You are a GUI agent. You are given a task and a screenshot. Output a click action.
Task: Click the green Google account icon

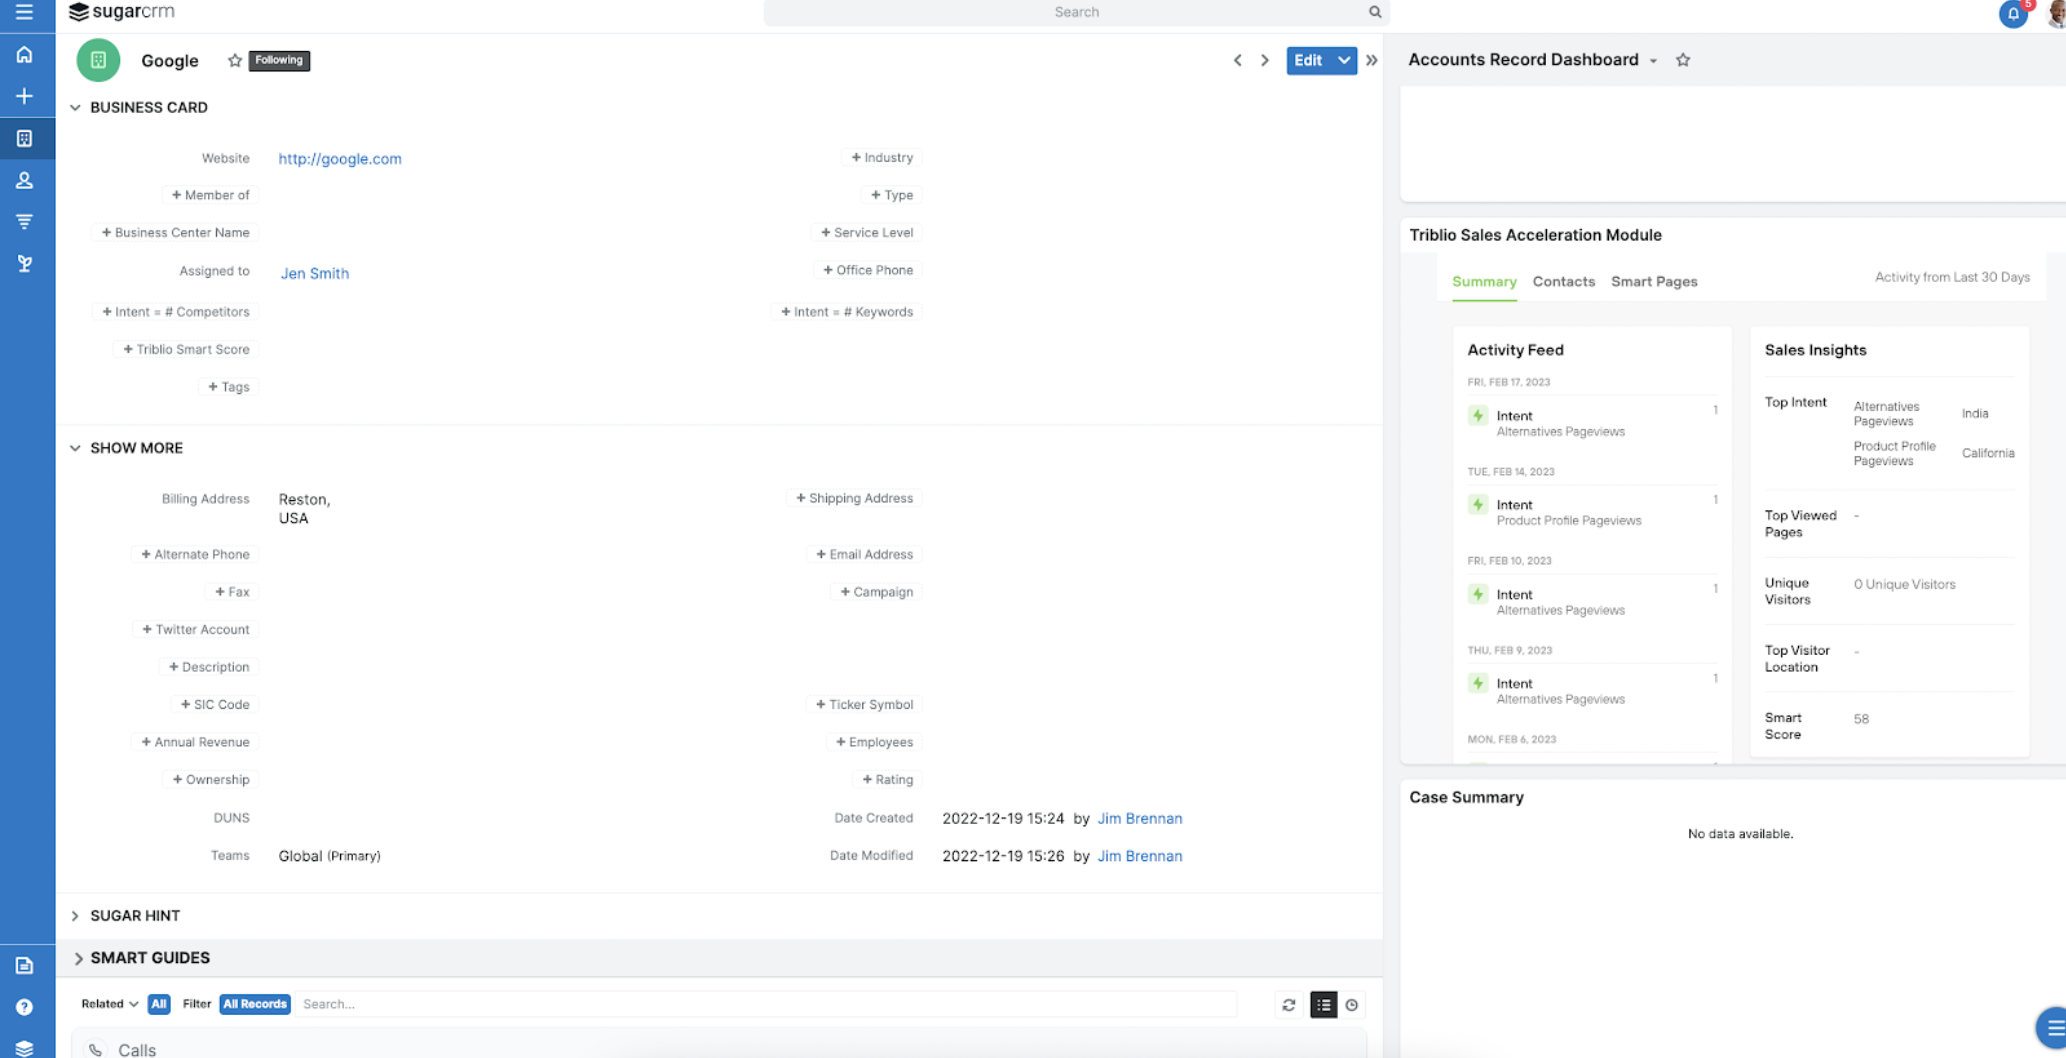click(98, 60)
